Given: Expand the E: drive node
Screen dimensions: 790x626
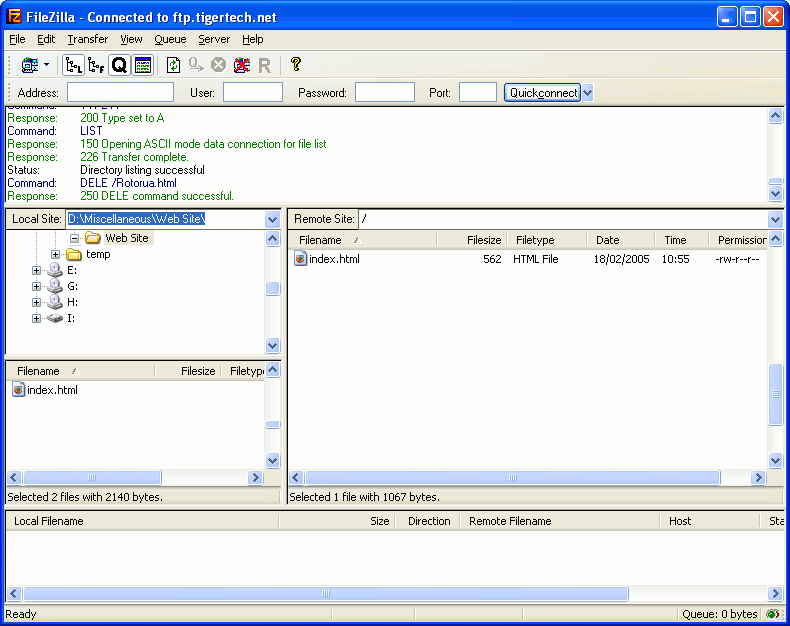Looking at the screenshot, I should point(36,271).
